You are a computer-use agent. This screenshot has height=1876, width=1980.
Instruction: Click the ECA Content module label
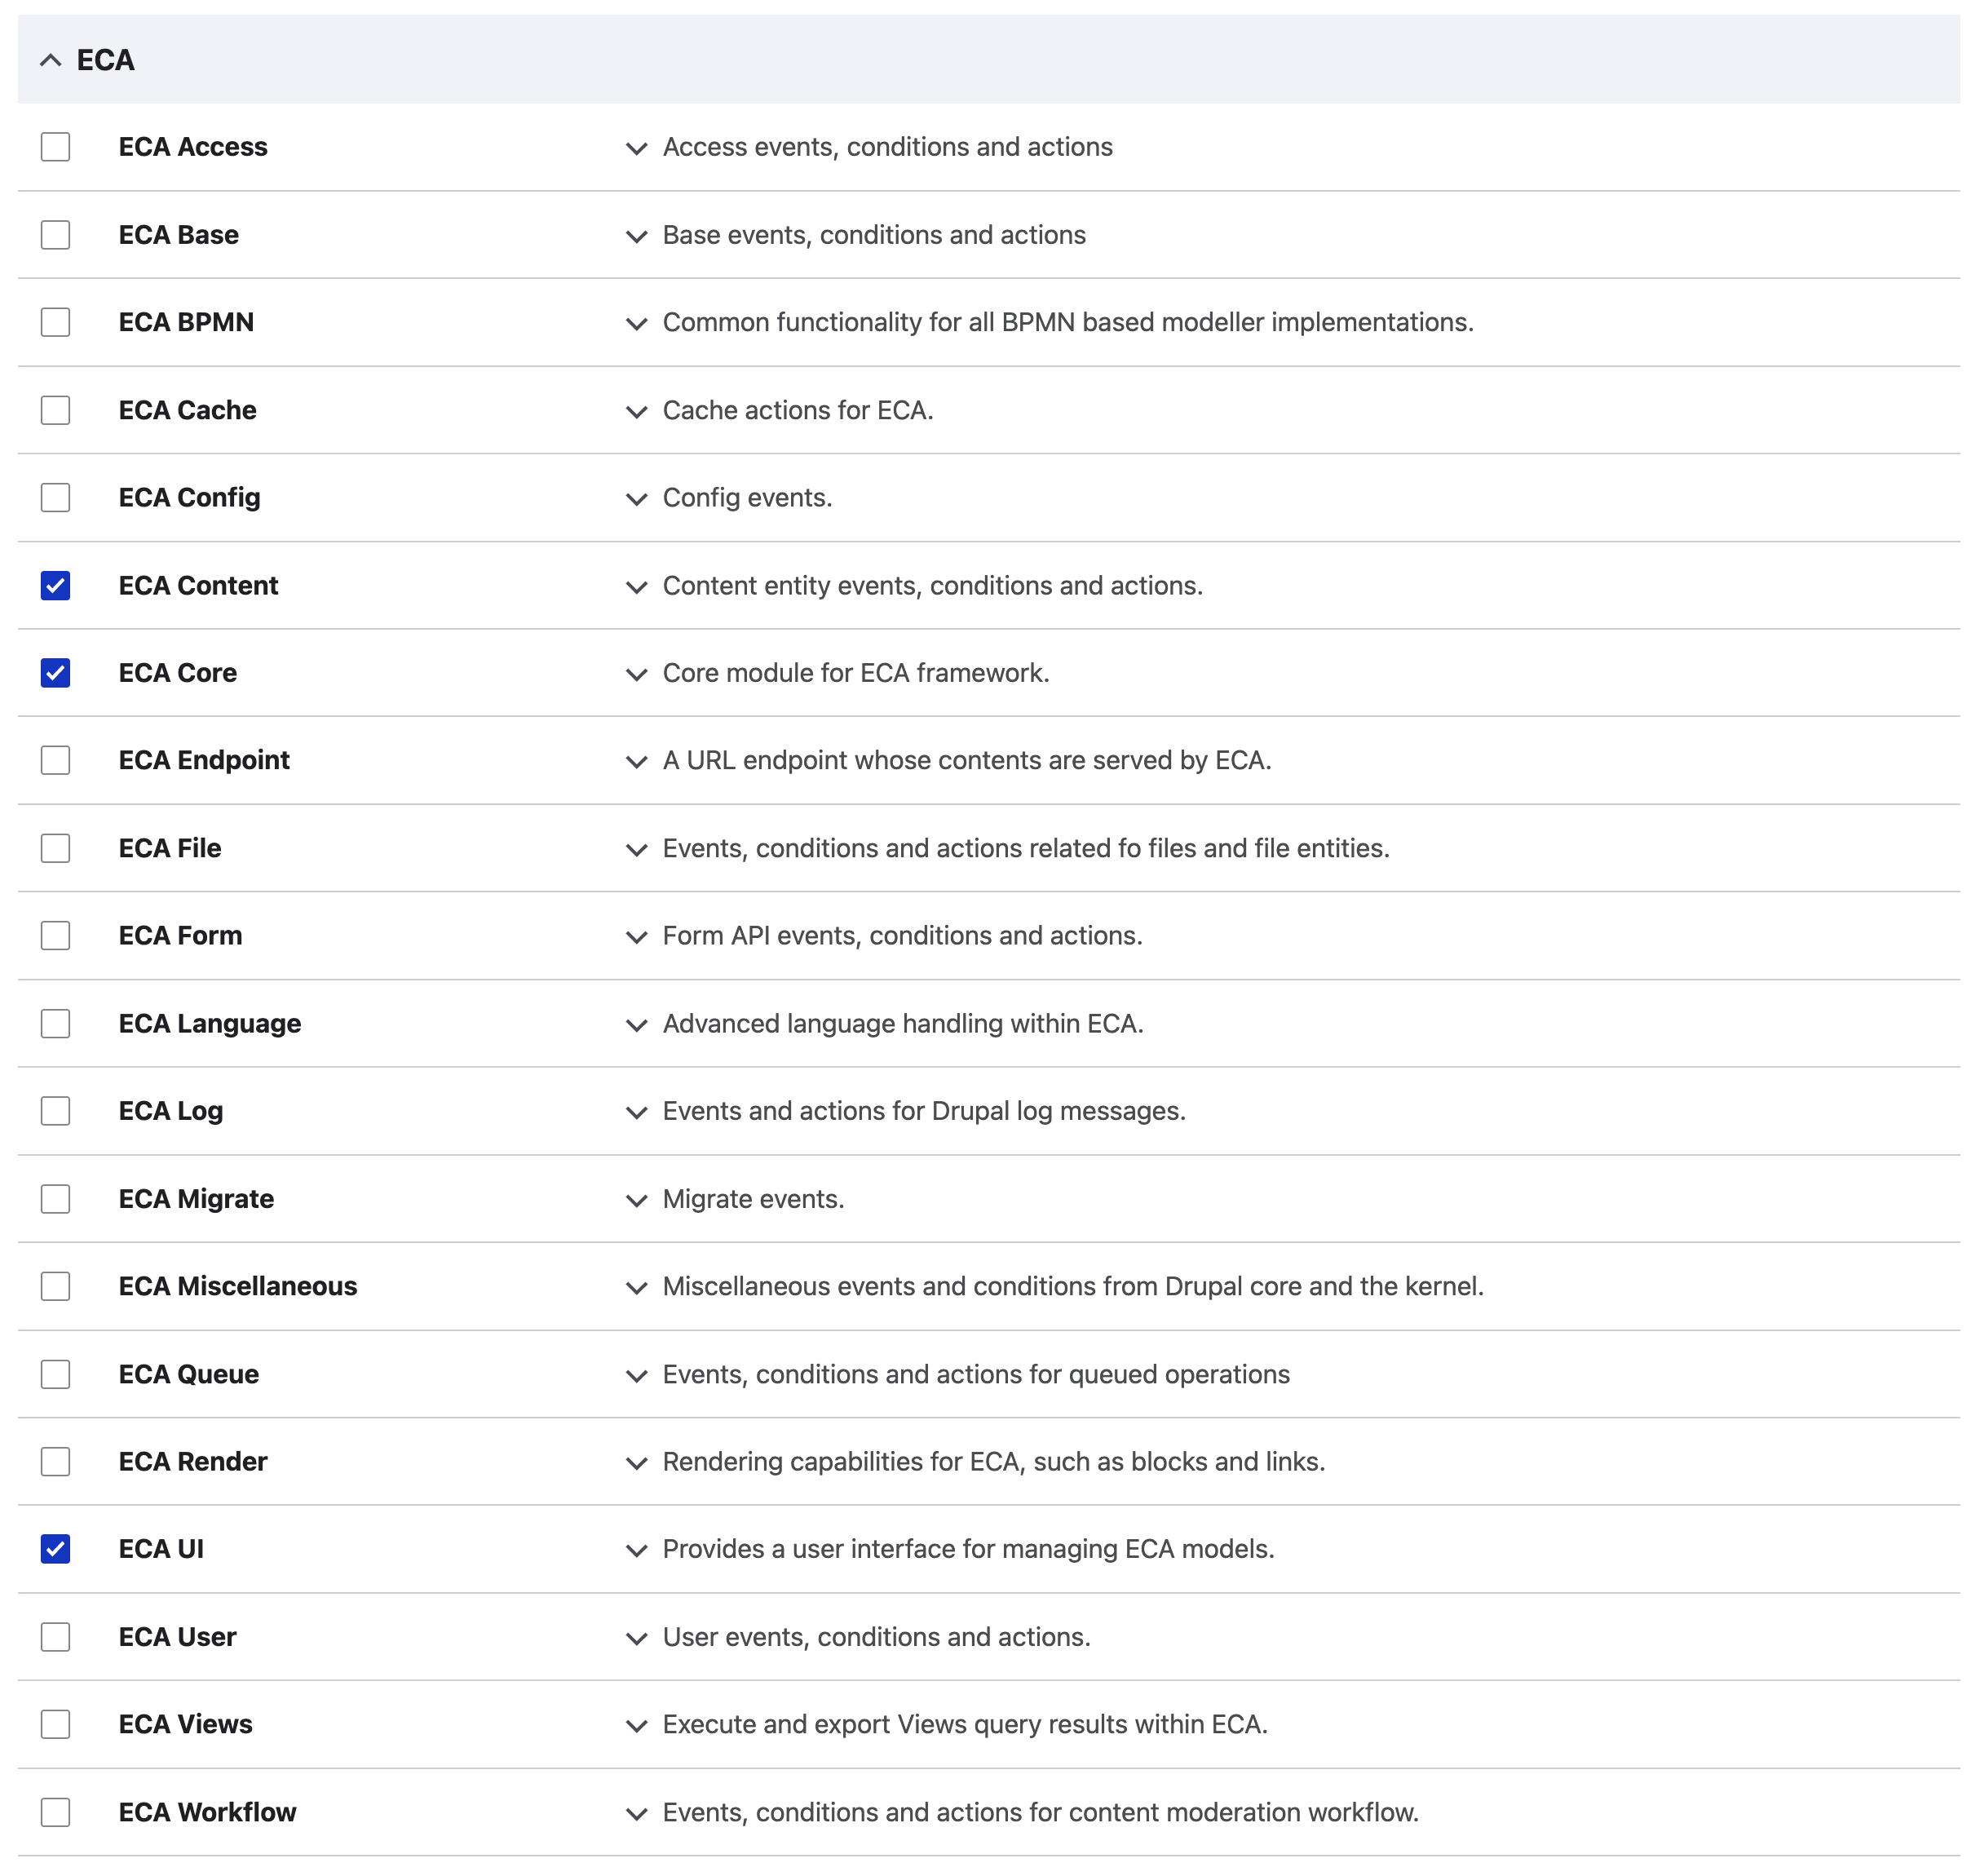198,585
